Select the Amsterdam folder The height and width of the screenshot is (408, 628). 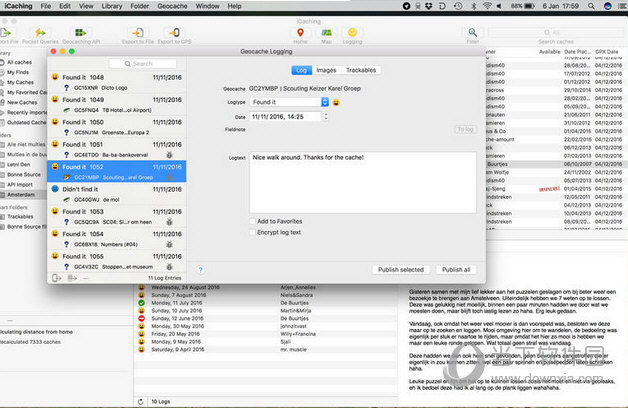[21, 195]
